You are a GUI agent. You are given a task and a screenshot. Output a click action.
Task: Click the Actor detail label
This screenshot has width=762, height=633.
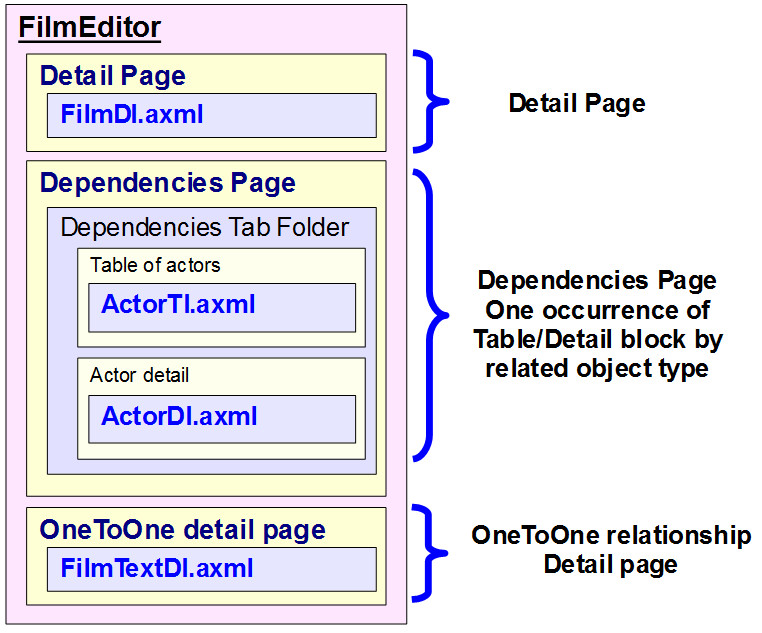point(139,376)
